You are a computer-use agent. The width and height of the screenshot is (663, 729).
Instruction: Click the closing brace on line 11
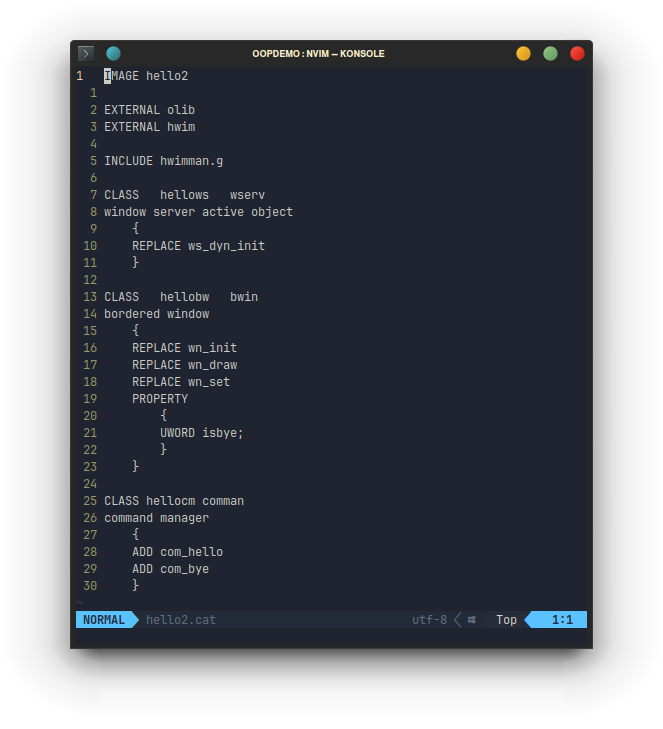point(135,262)
